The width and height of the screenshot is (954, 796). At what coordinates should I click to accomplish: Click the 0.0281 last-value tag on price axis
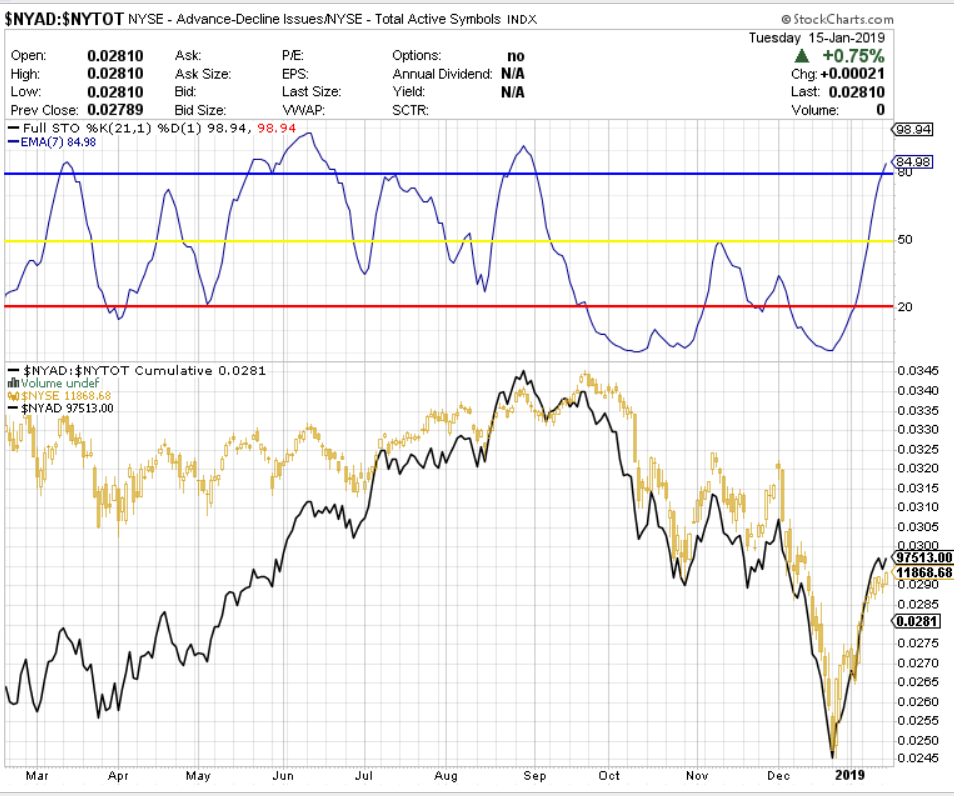[915, 621]
